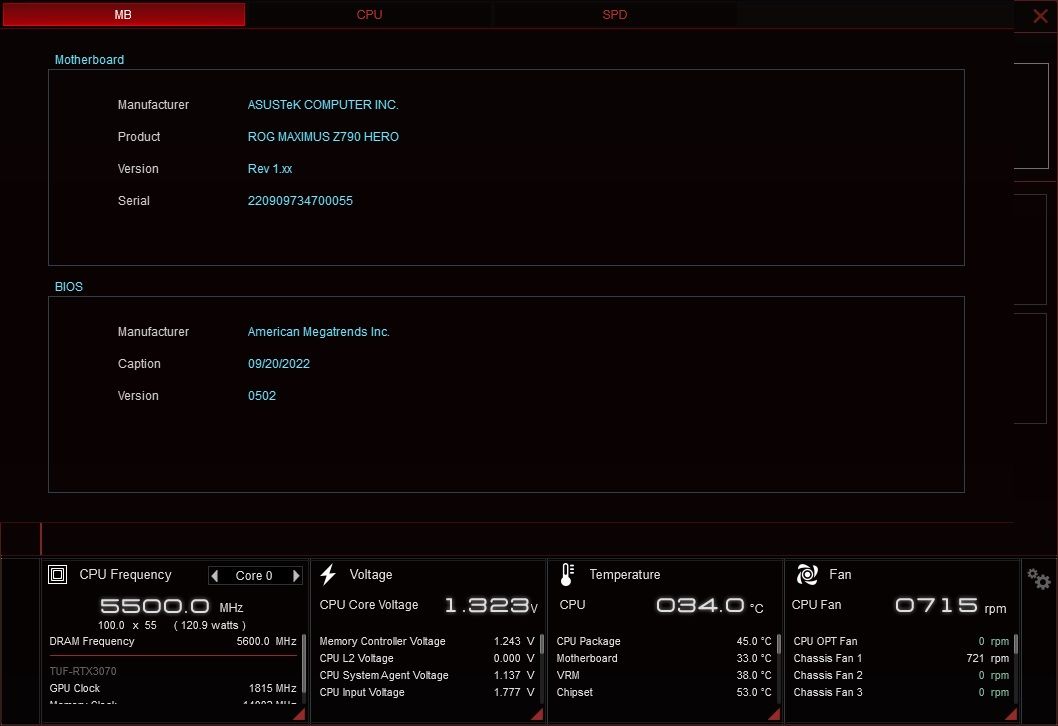Click ASUSTeK COMPUTER INC. manufacturer value
Screen dimensions: 1058x726
coord(323,105)
